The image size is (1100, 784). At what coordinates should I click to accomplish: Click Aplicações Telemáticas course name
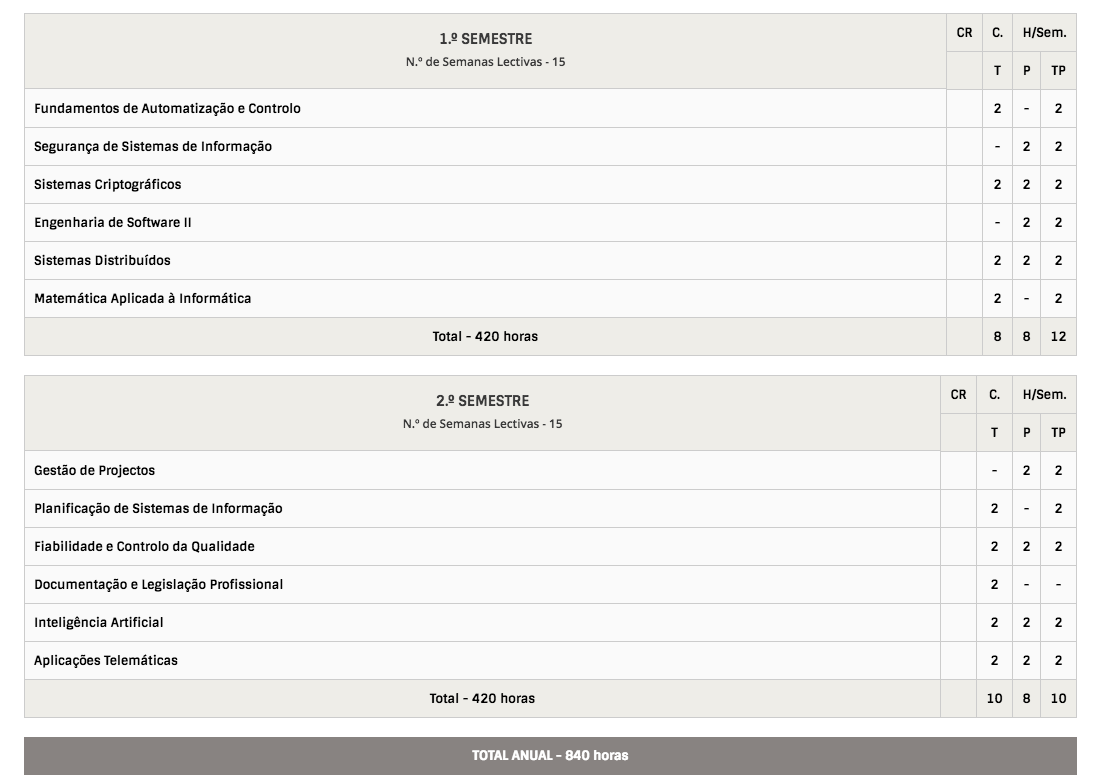click(x=106, y=660)
